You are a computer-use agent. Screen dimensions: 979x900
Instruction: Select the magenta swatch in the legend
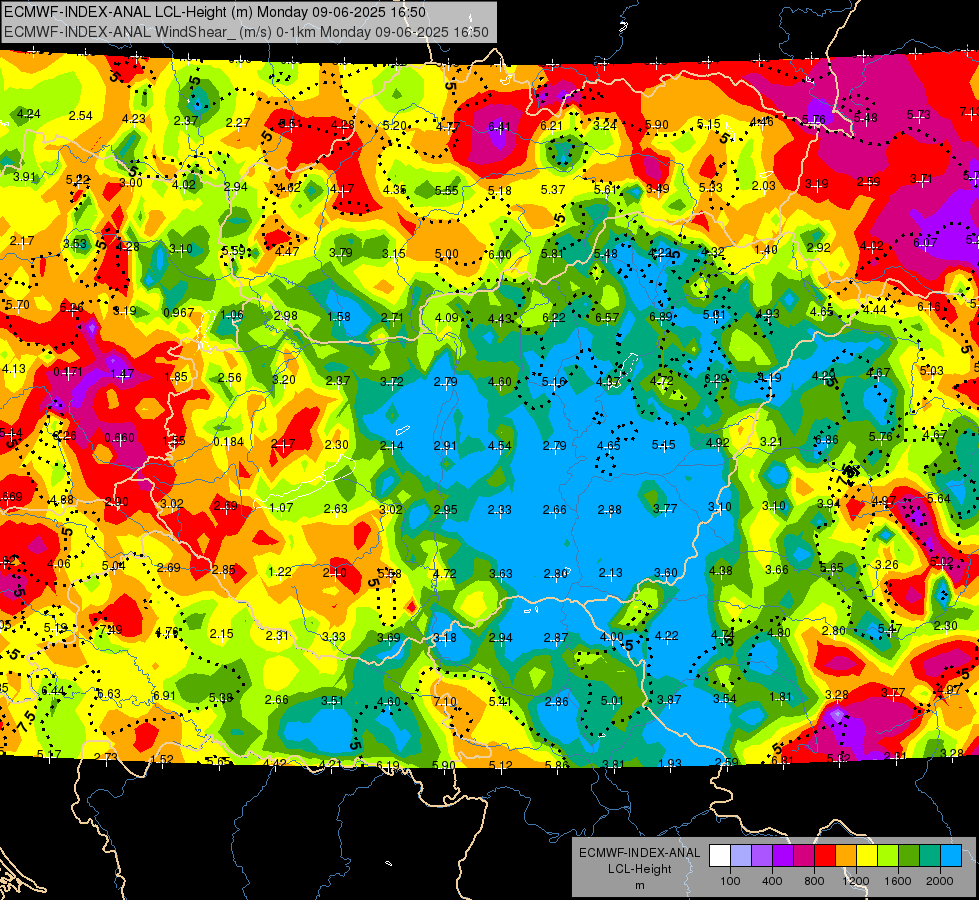coord(804,856)
